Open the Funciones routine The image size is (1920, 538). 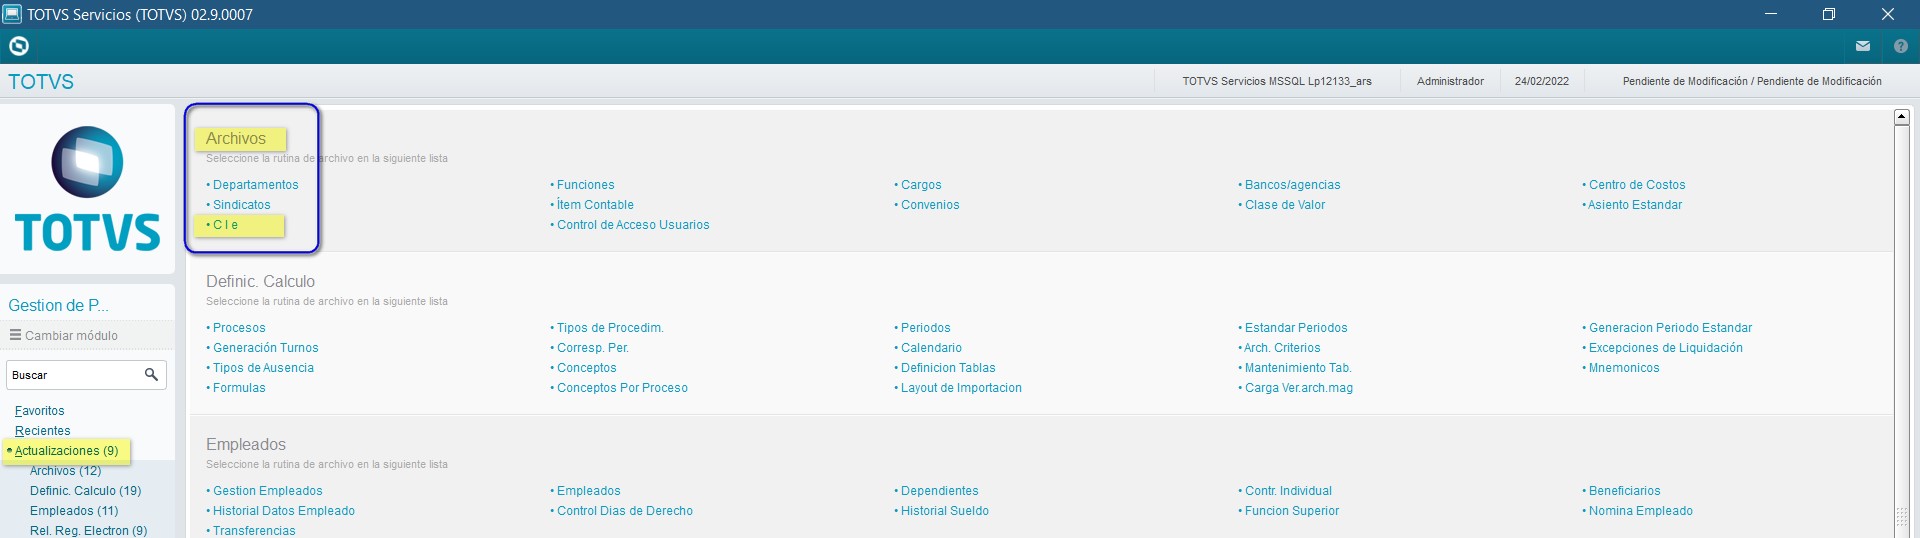click(x=586, y=185)
